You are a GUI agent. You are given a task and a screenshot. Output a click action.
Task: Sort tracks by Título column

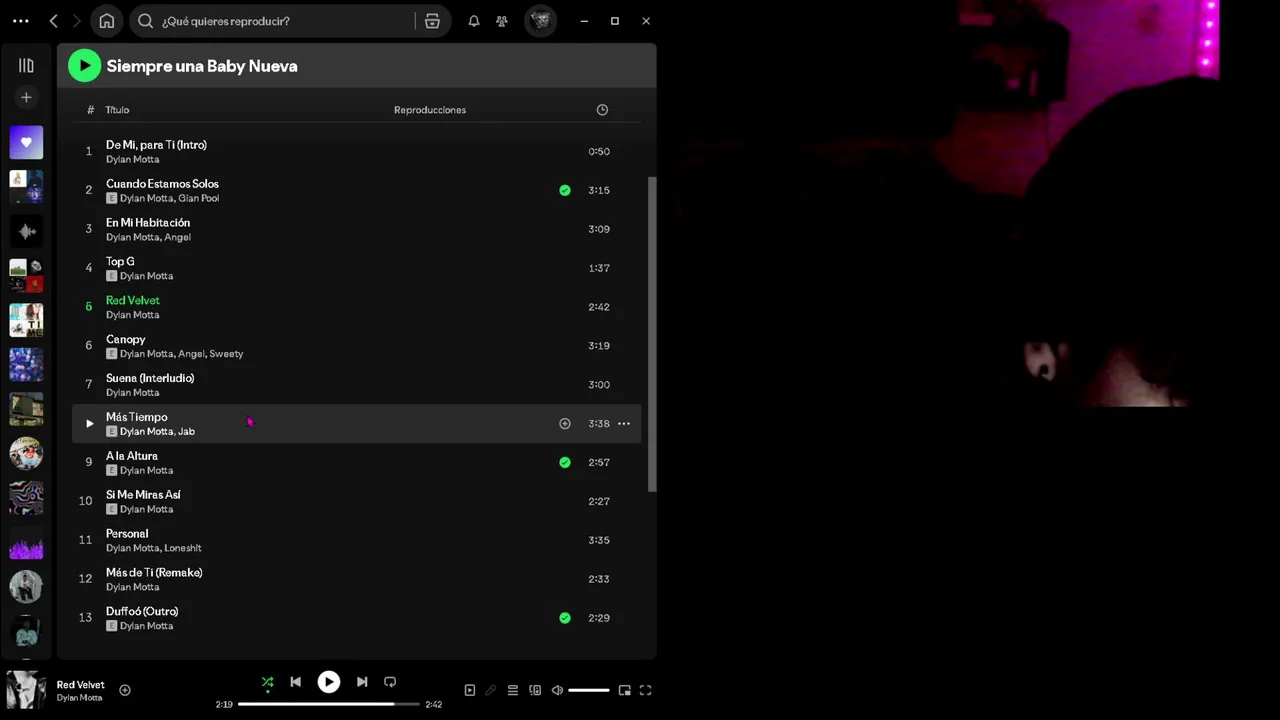(x=117, y=110)
